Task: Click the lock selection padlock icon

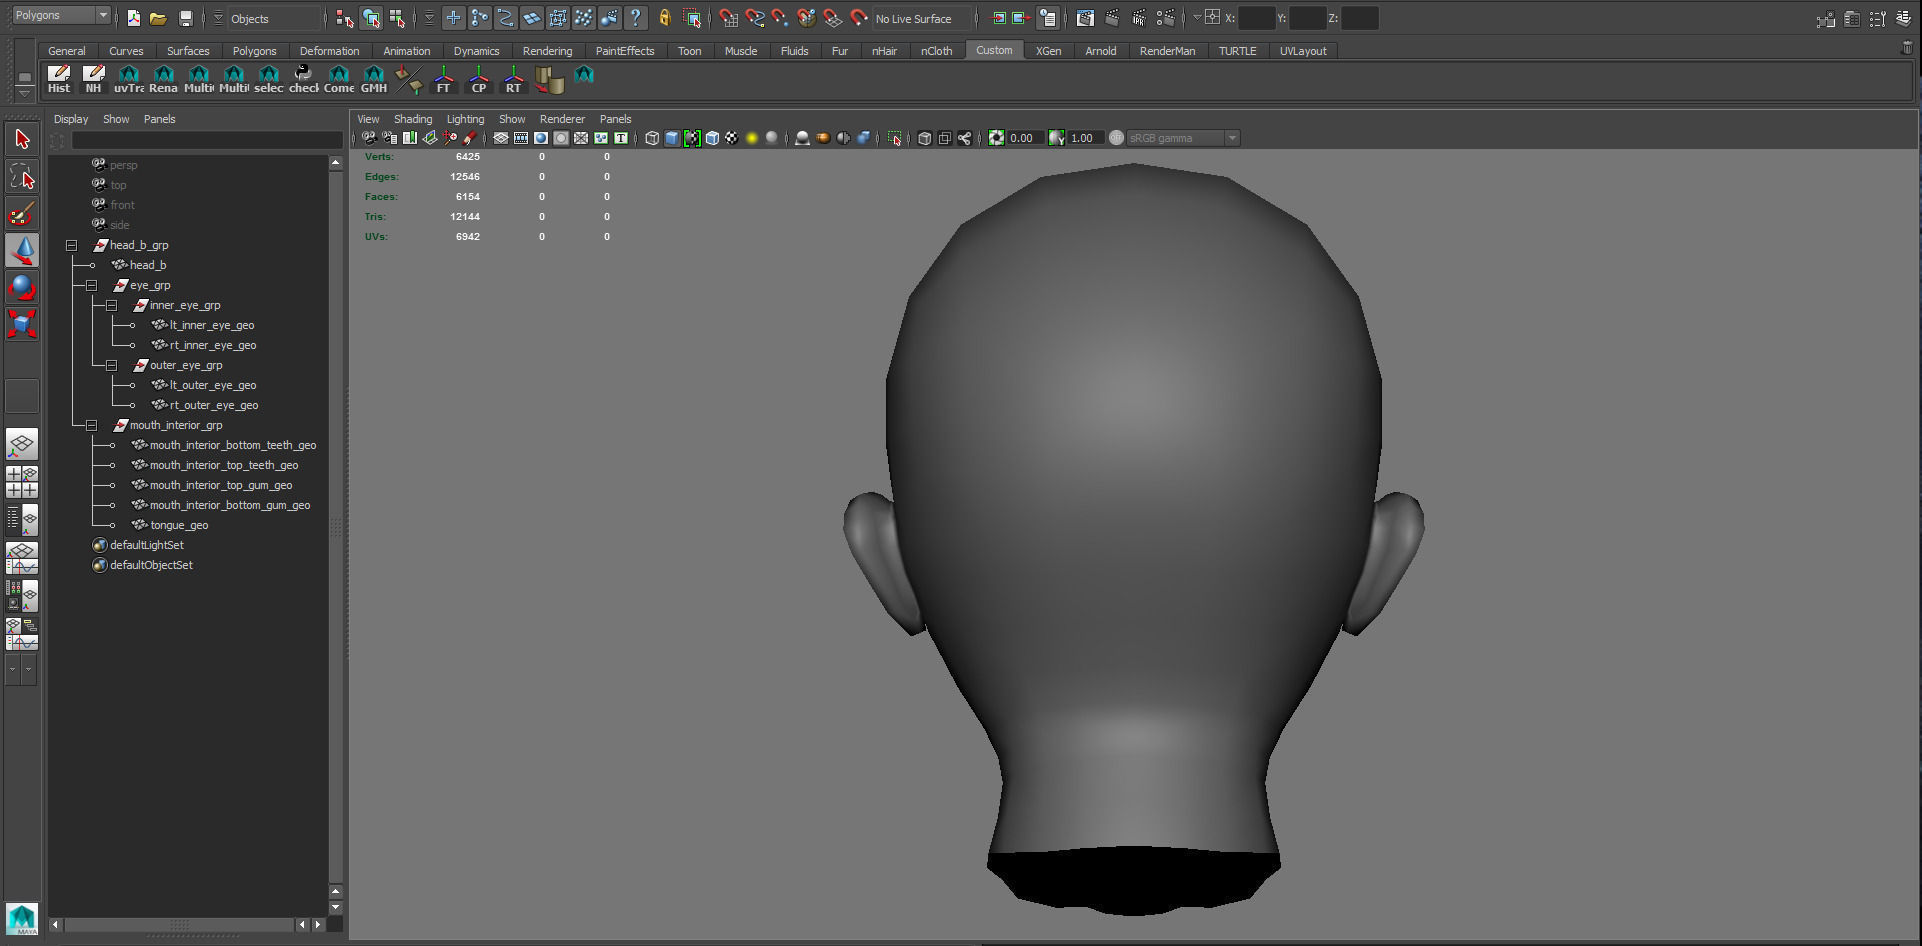Action: 664,18
